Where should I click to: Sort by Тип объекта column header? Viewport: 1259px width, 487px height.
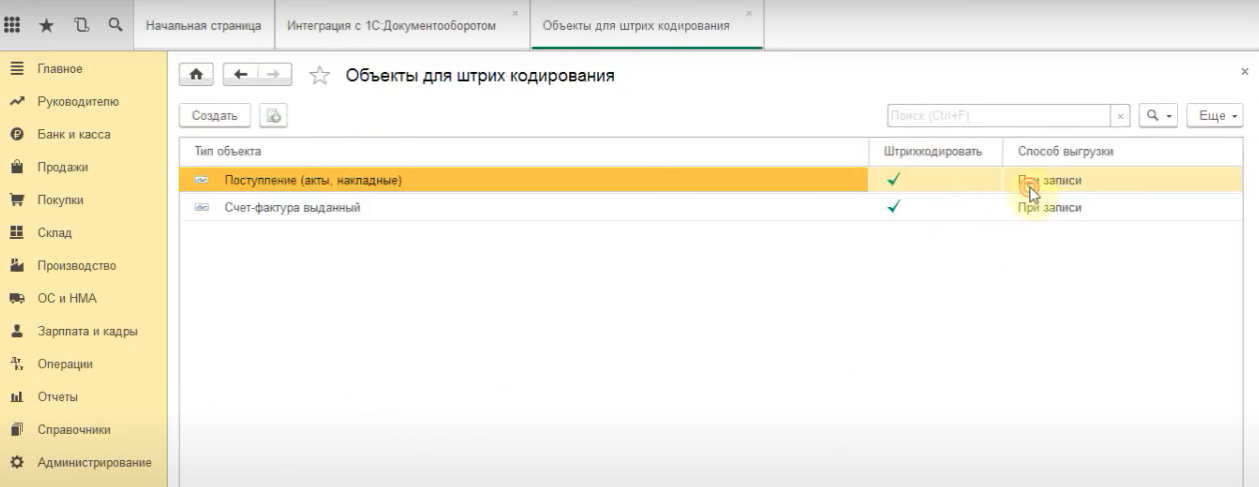tap(524, 151)
